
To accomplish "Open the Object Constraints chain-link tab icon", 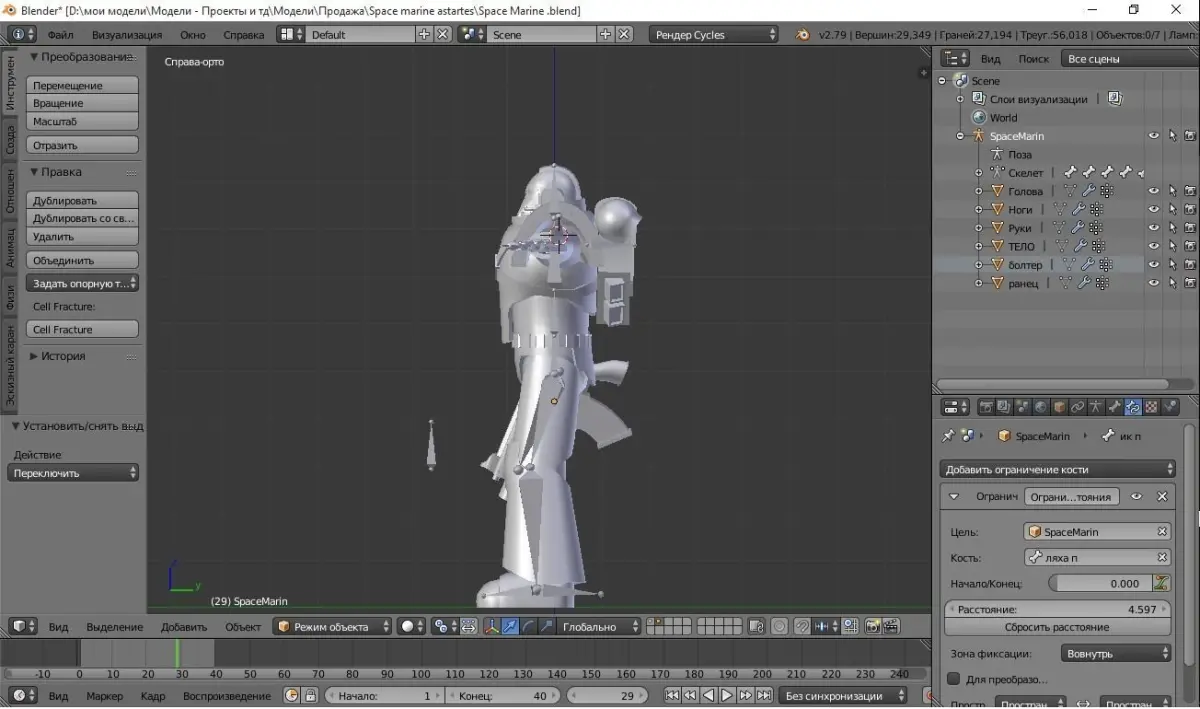I will pos(1077,407).
